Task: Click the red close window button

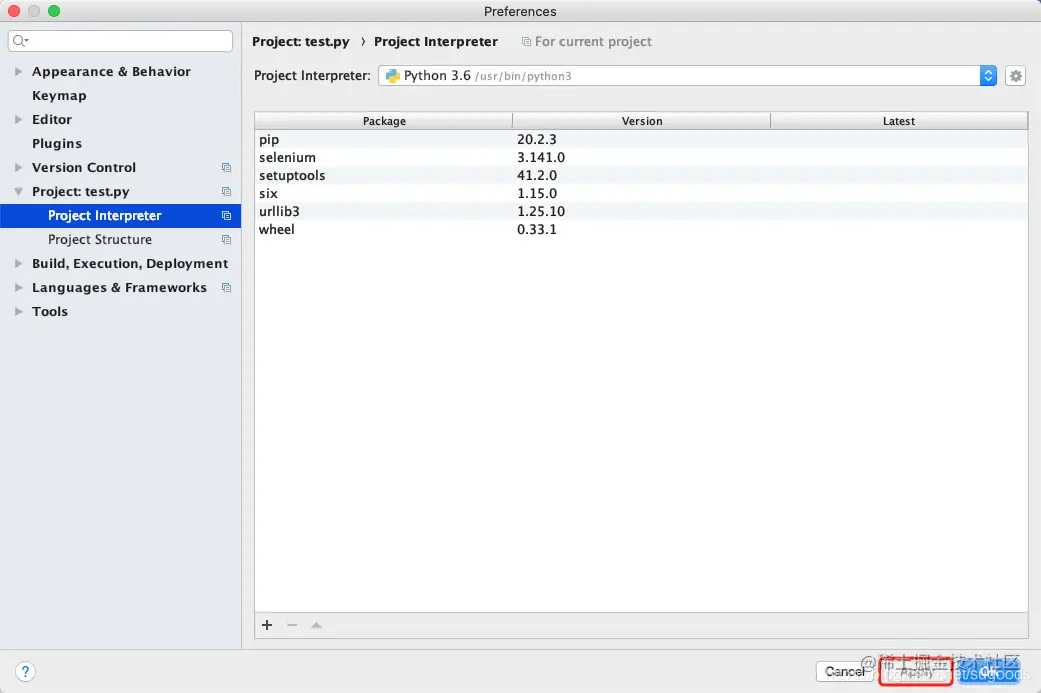Action: [x=14, y=11]
